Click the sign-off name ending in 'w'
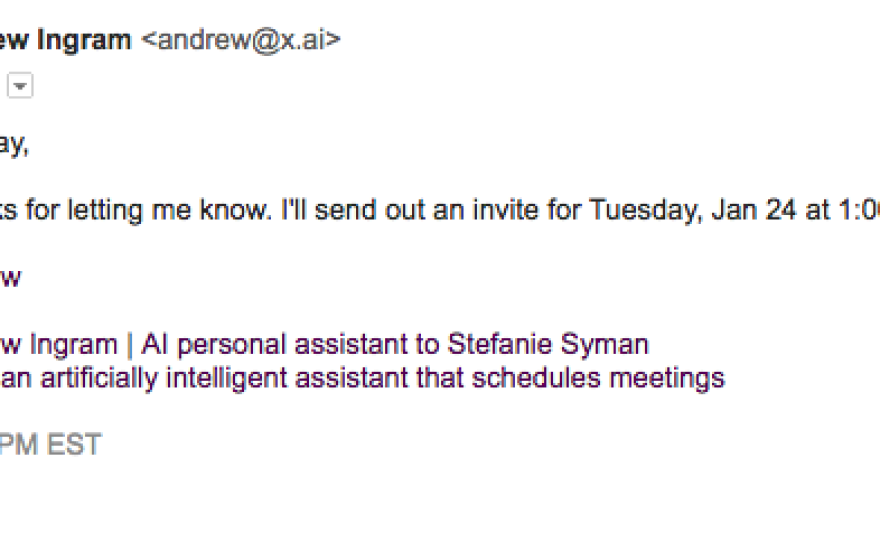The width and height of the screenshot is (880, 542). [10, 278]
